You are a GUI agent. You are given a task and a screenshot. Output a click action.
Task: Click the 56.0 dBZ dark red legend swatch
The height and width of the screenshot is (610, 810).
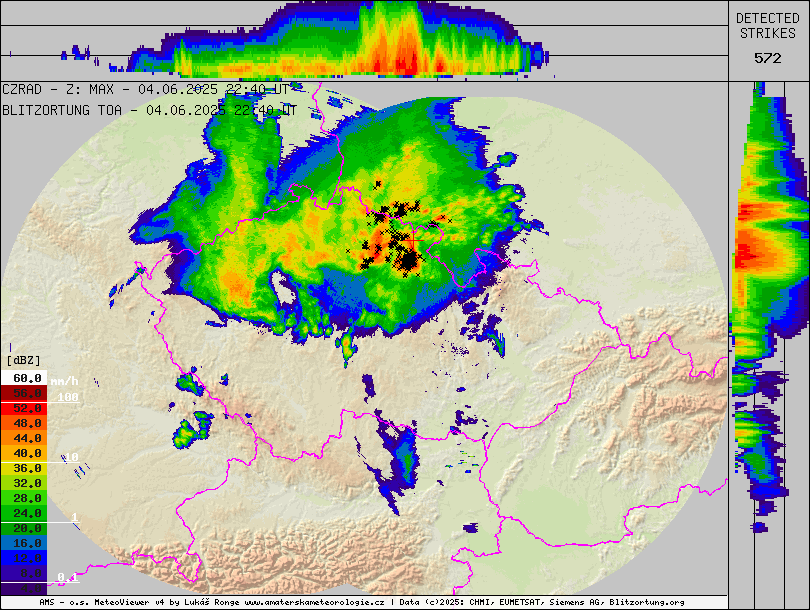click(x=24, y=393)
